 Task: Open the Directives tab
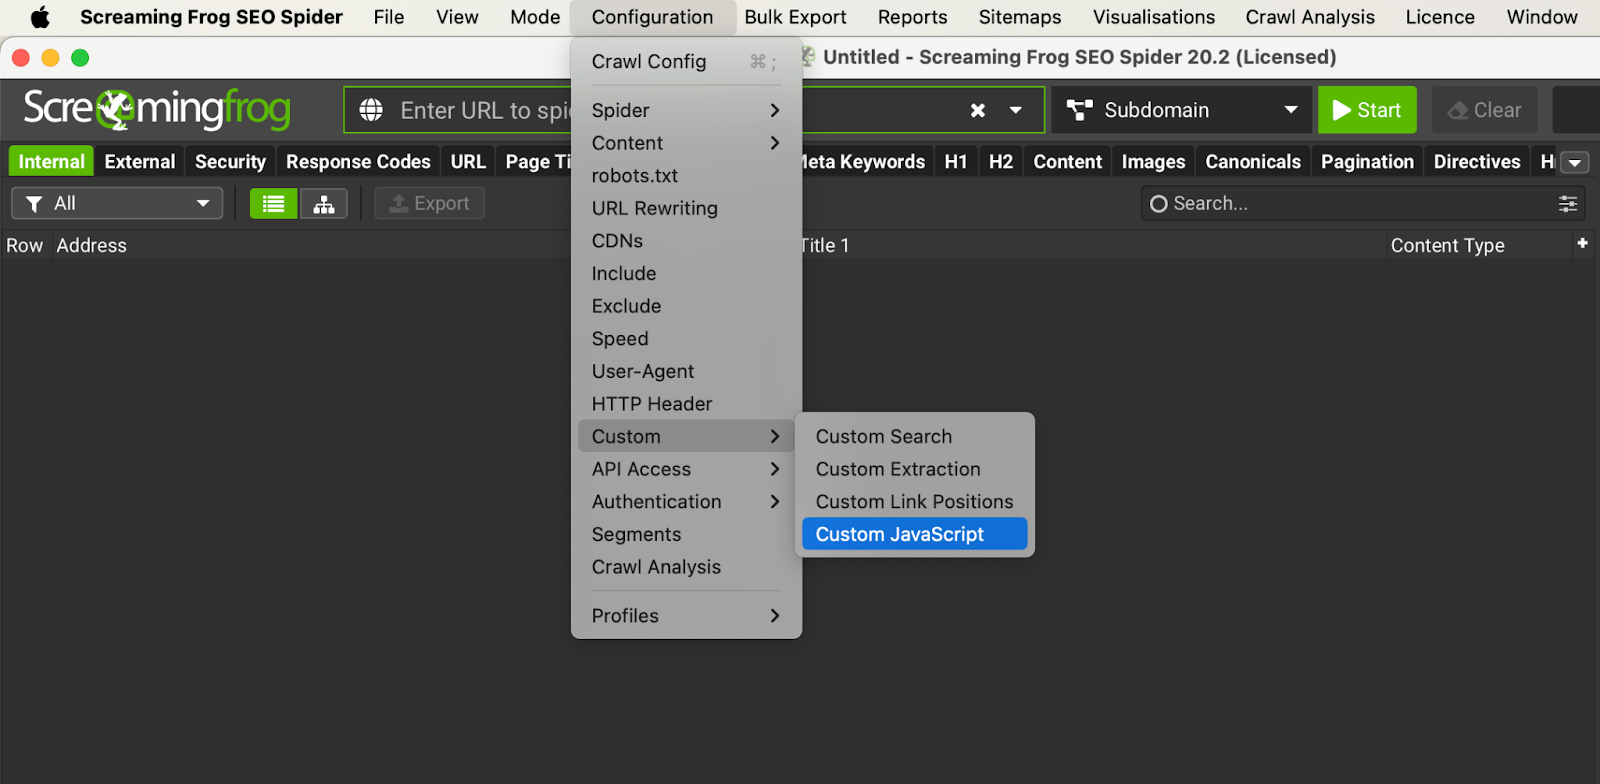(1477, 161)
